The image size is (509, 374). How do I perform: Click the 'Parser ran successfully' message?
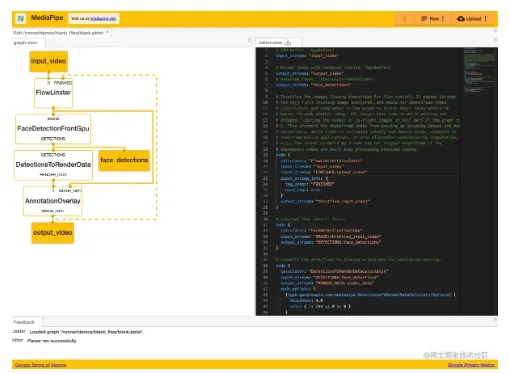click(52, 341)
